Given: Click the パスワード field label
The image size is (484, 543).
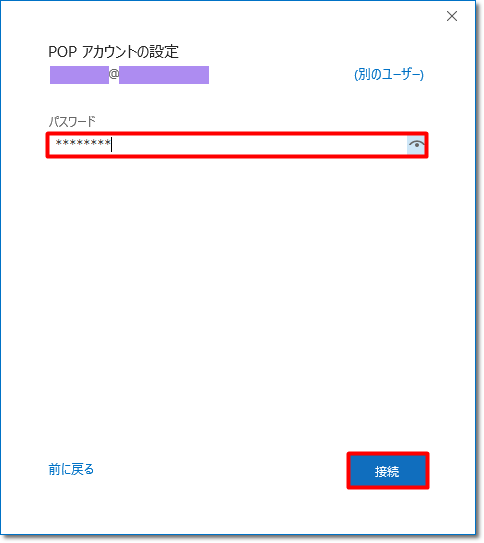Looking at the screenshot, I should click(x=72, y=122).
